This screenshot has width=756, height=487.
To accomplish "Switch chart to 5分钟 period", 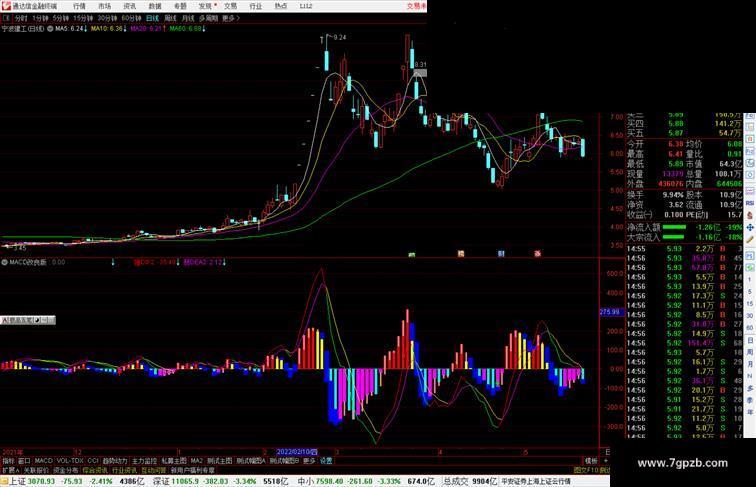I will (x=61, y=18).
